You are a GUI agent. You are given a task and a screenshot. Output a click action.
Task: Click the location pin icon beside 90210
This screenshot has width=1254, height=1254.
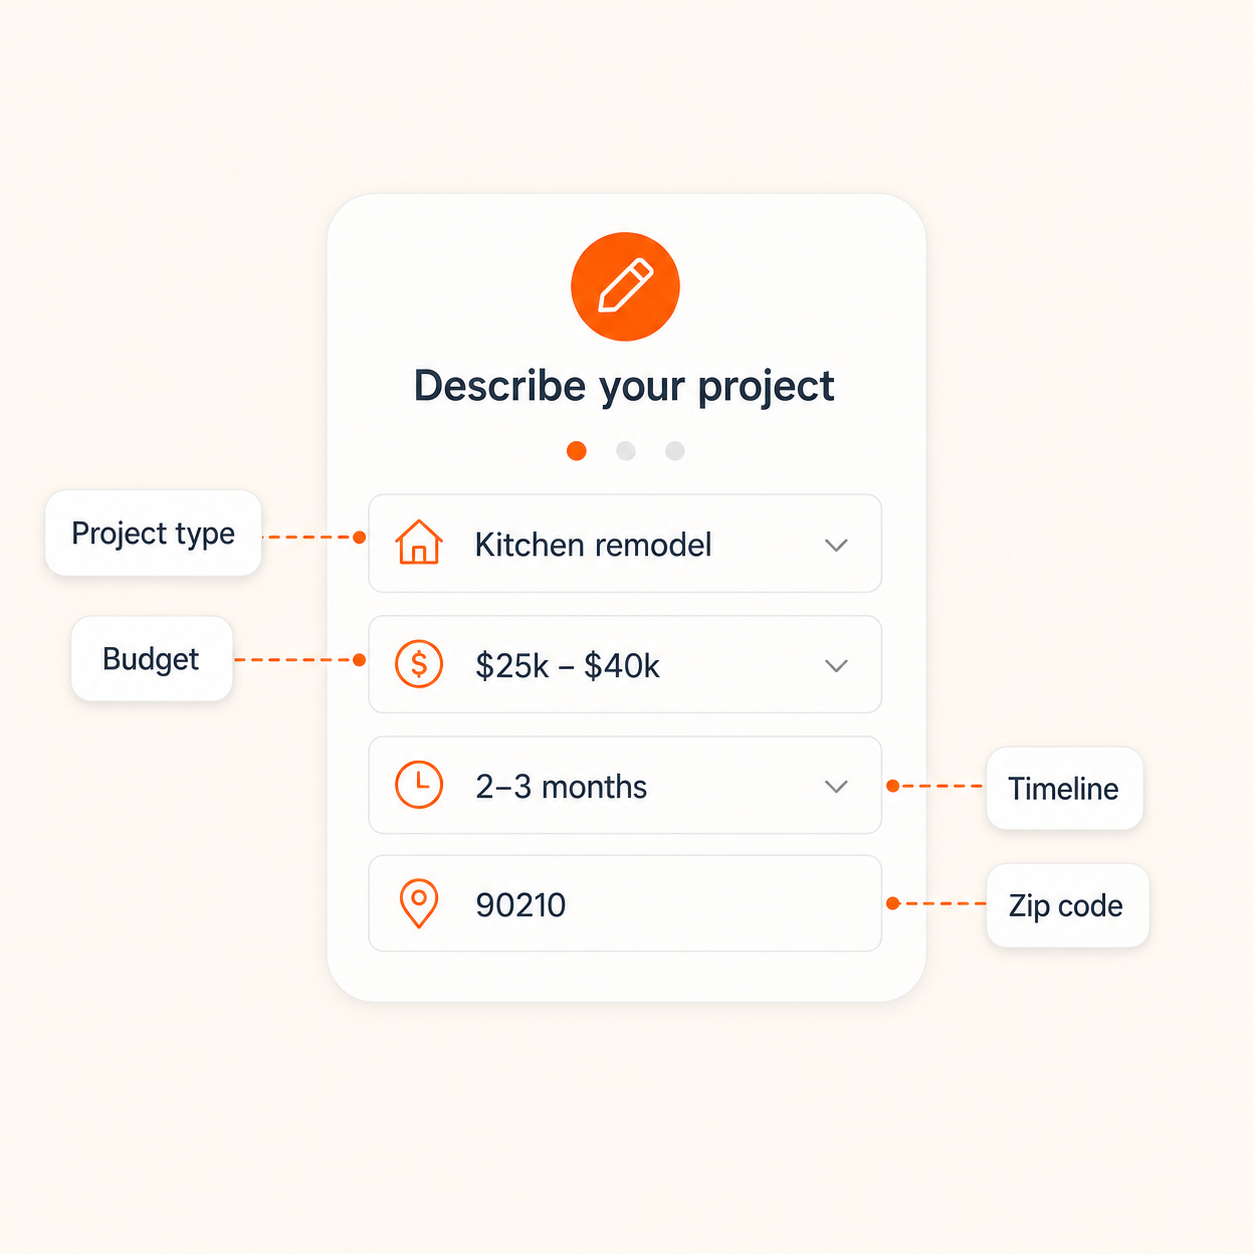tap(419, 904)
